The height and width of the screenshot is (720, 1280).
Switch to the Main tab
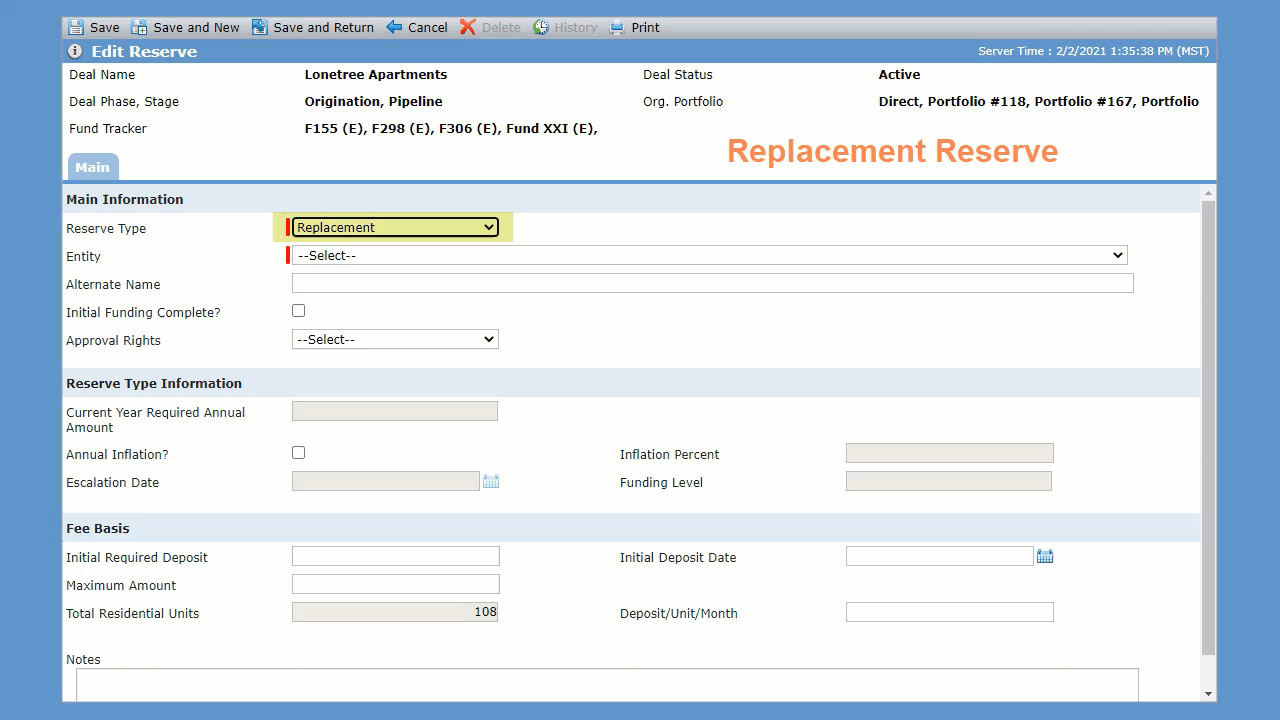coord(92,167)
